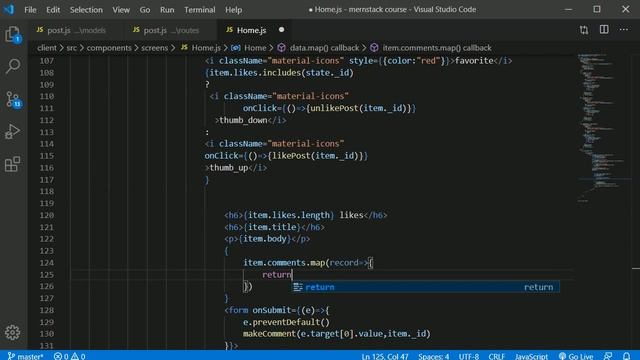Open the Edit menu
Screen dimensions: 640x360
(53, 9)
